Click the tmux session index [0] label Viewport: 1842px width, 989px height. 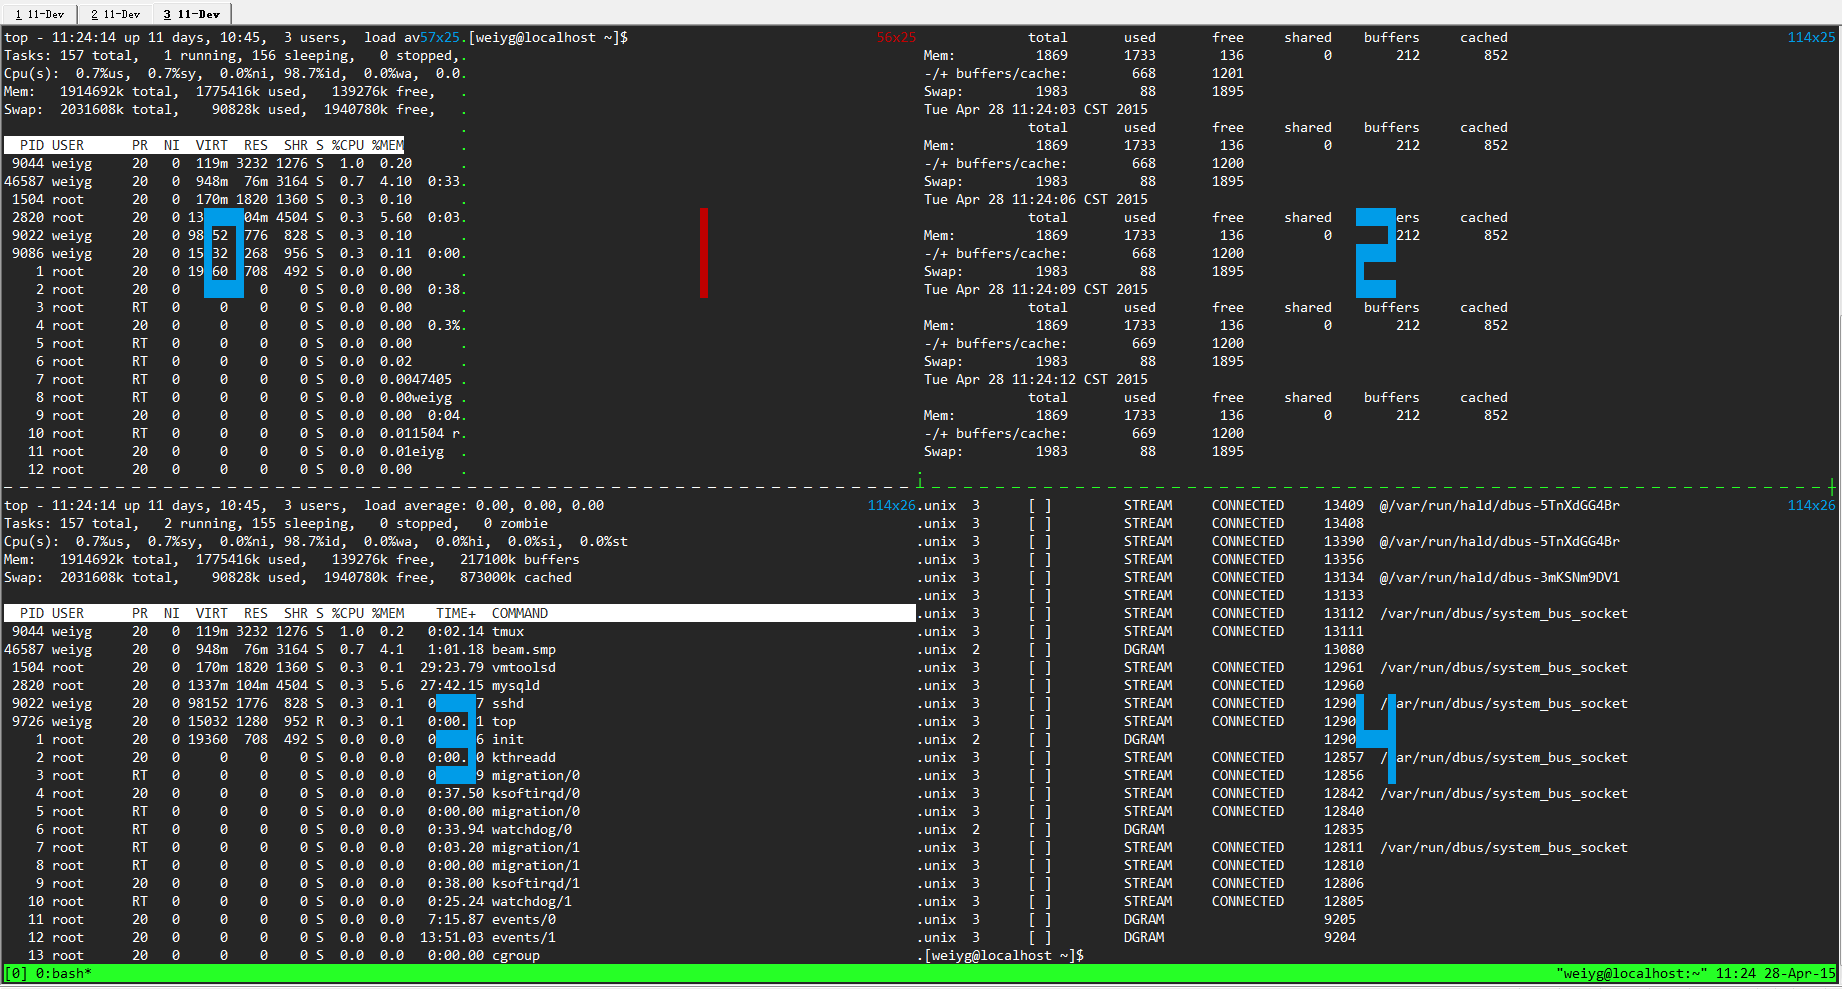[16, 973]
